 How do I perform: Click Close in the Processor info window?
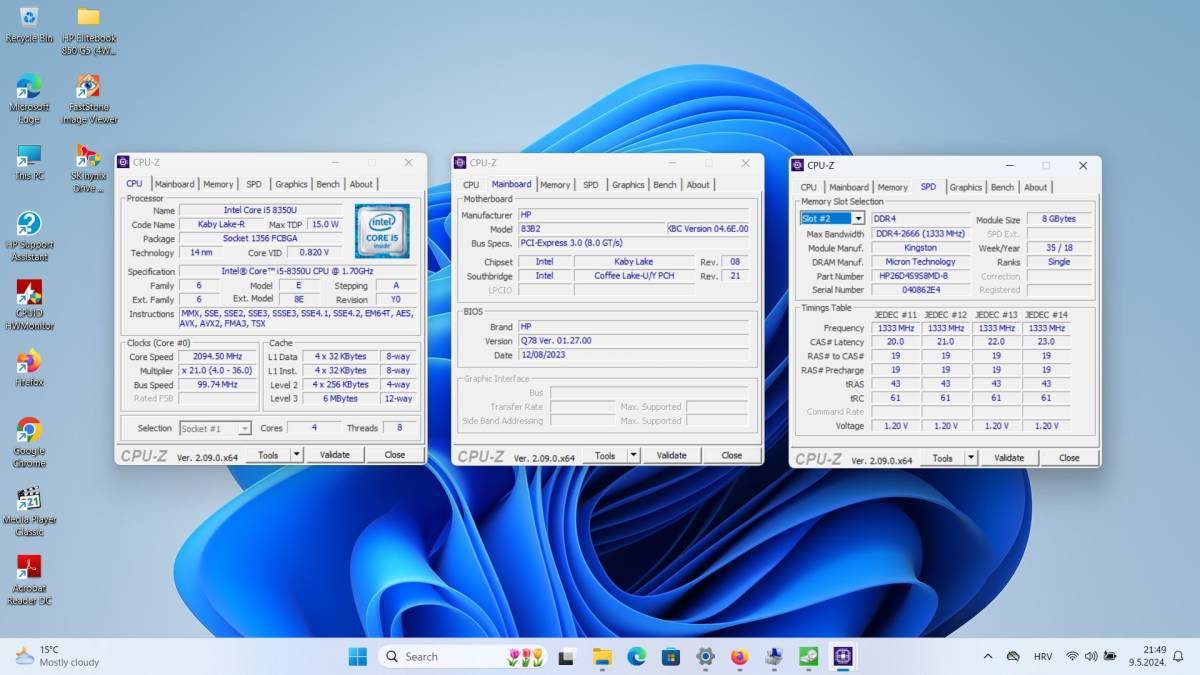click(x=395, y=455)
